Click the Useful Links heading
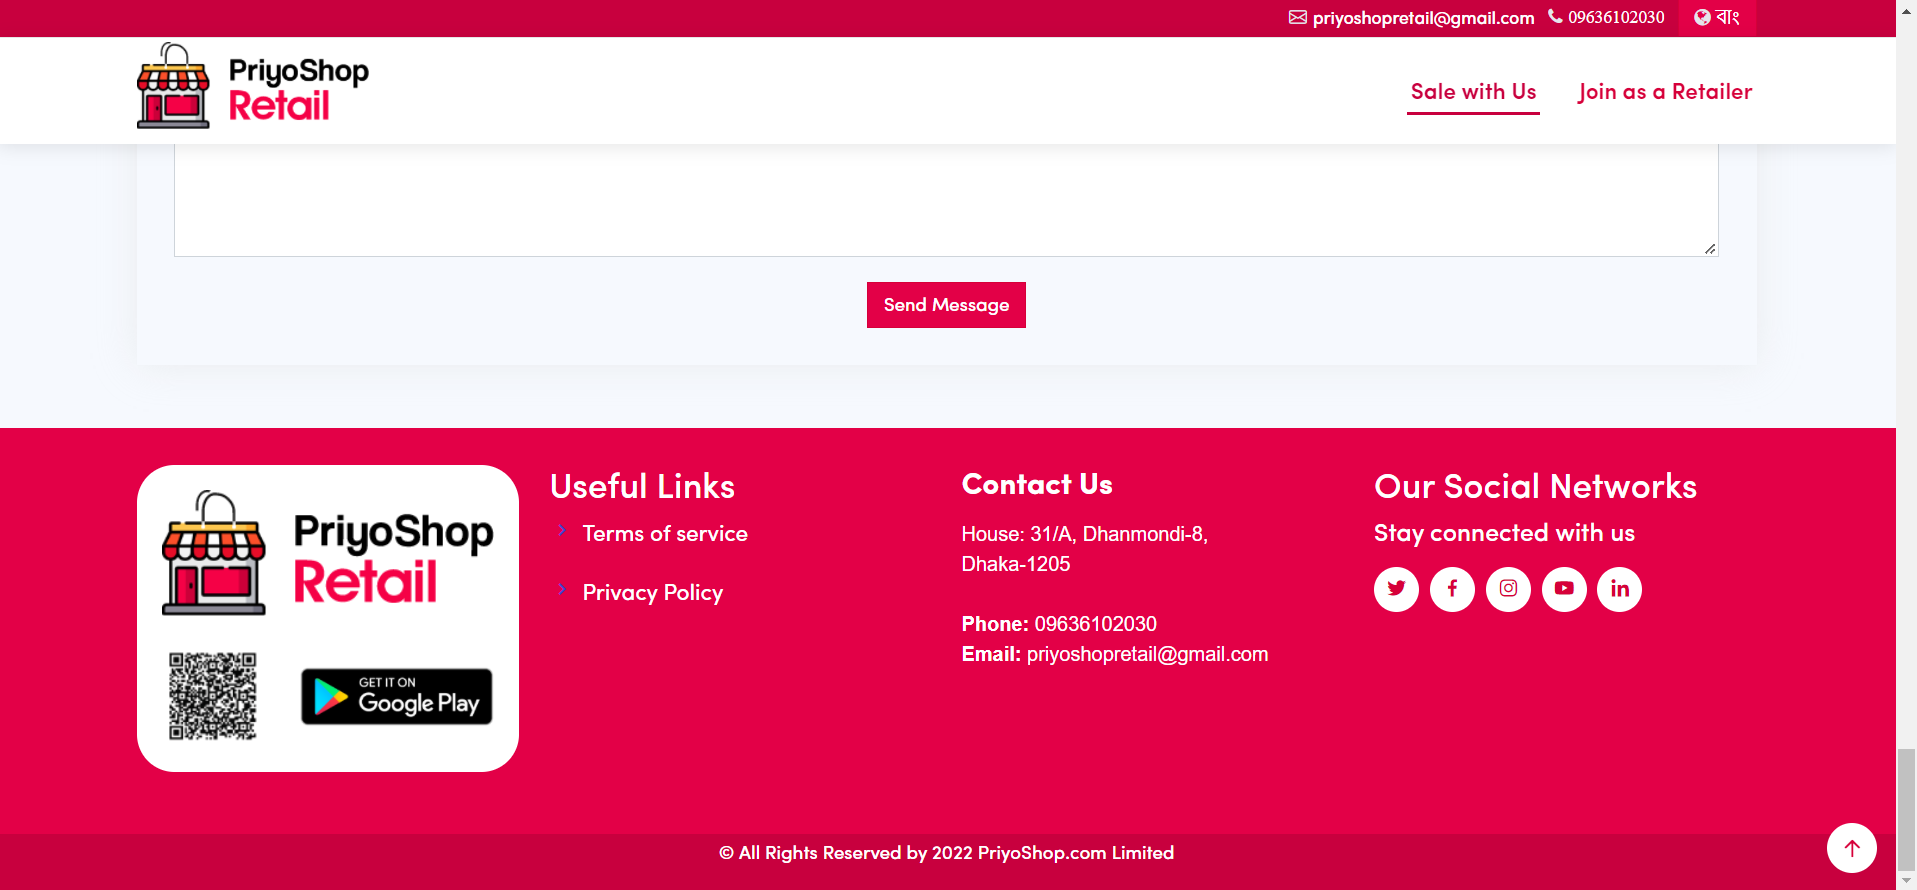 coord(642,486)
